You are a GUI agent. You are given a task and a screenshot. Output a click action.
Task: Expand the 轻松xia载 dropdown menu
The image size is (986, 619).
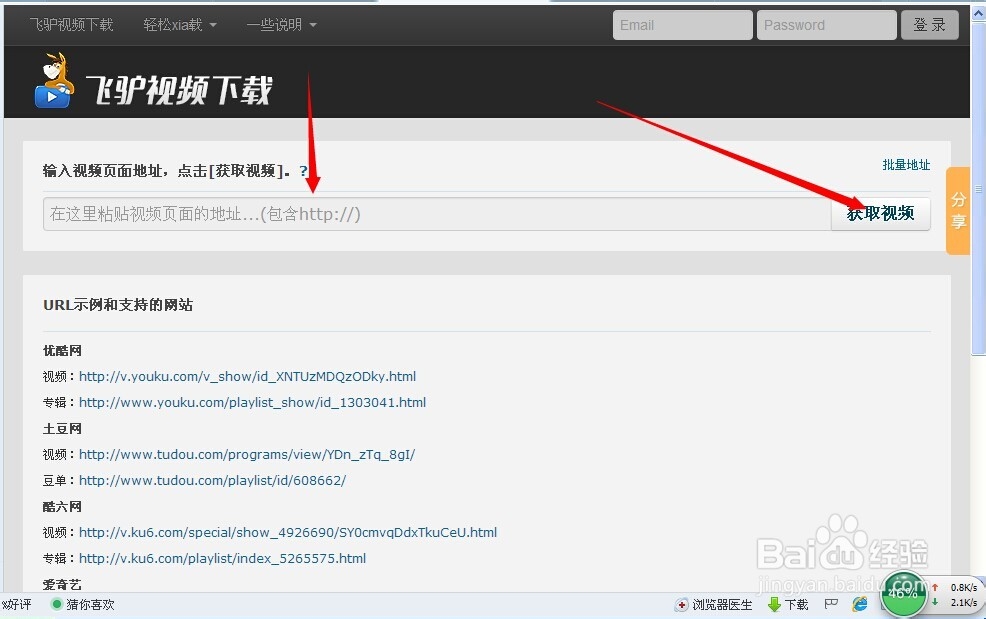(180, 25)
